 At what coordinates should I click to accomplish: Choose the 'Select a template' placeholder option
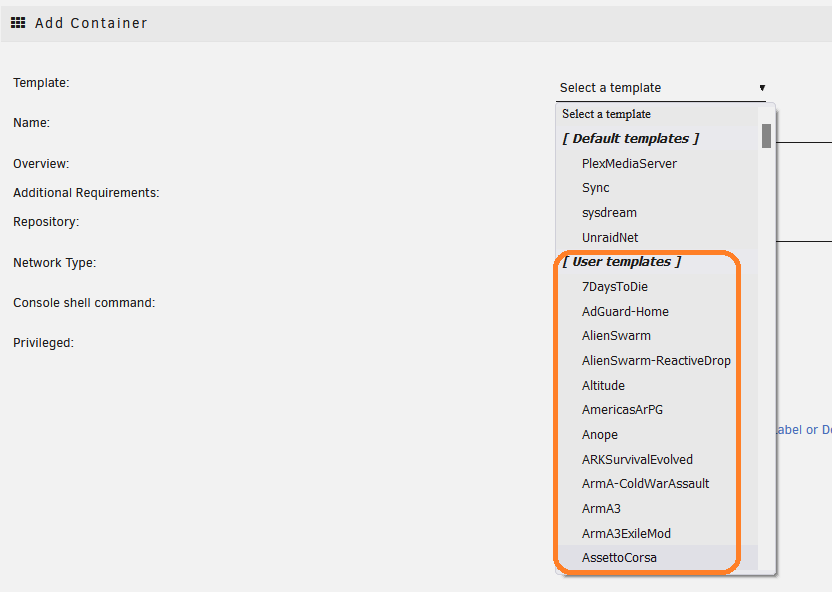(x=657, y=114)
